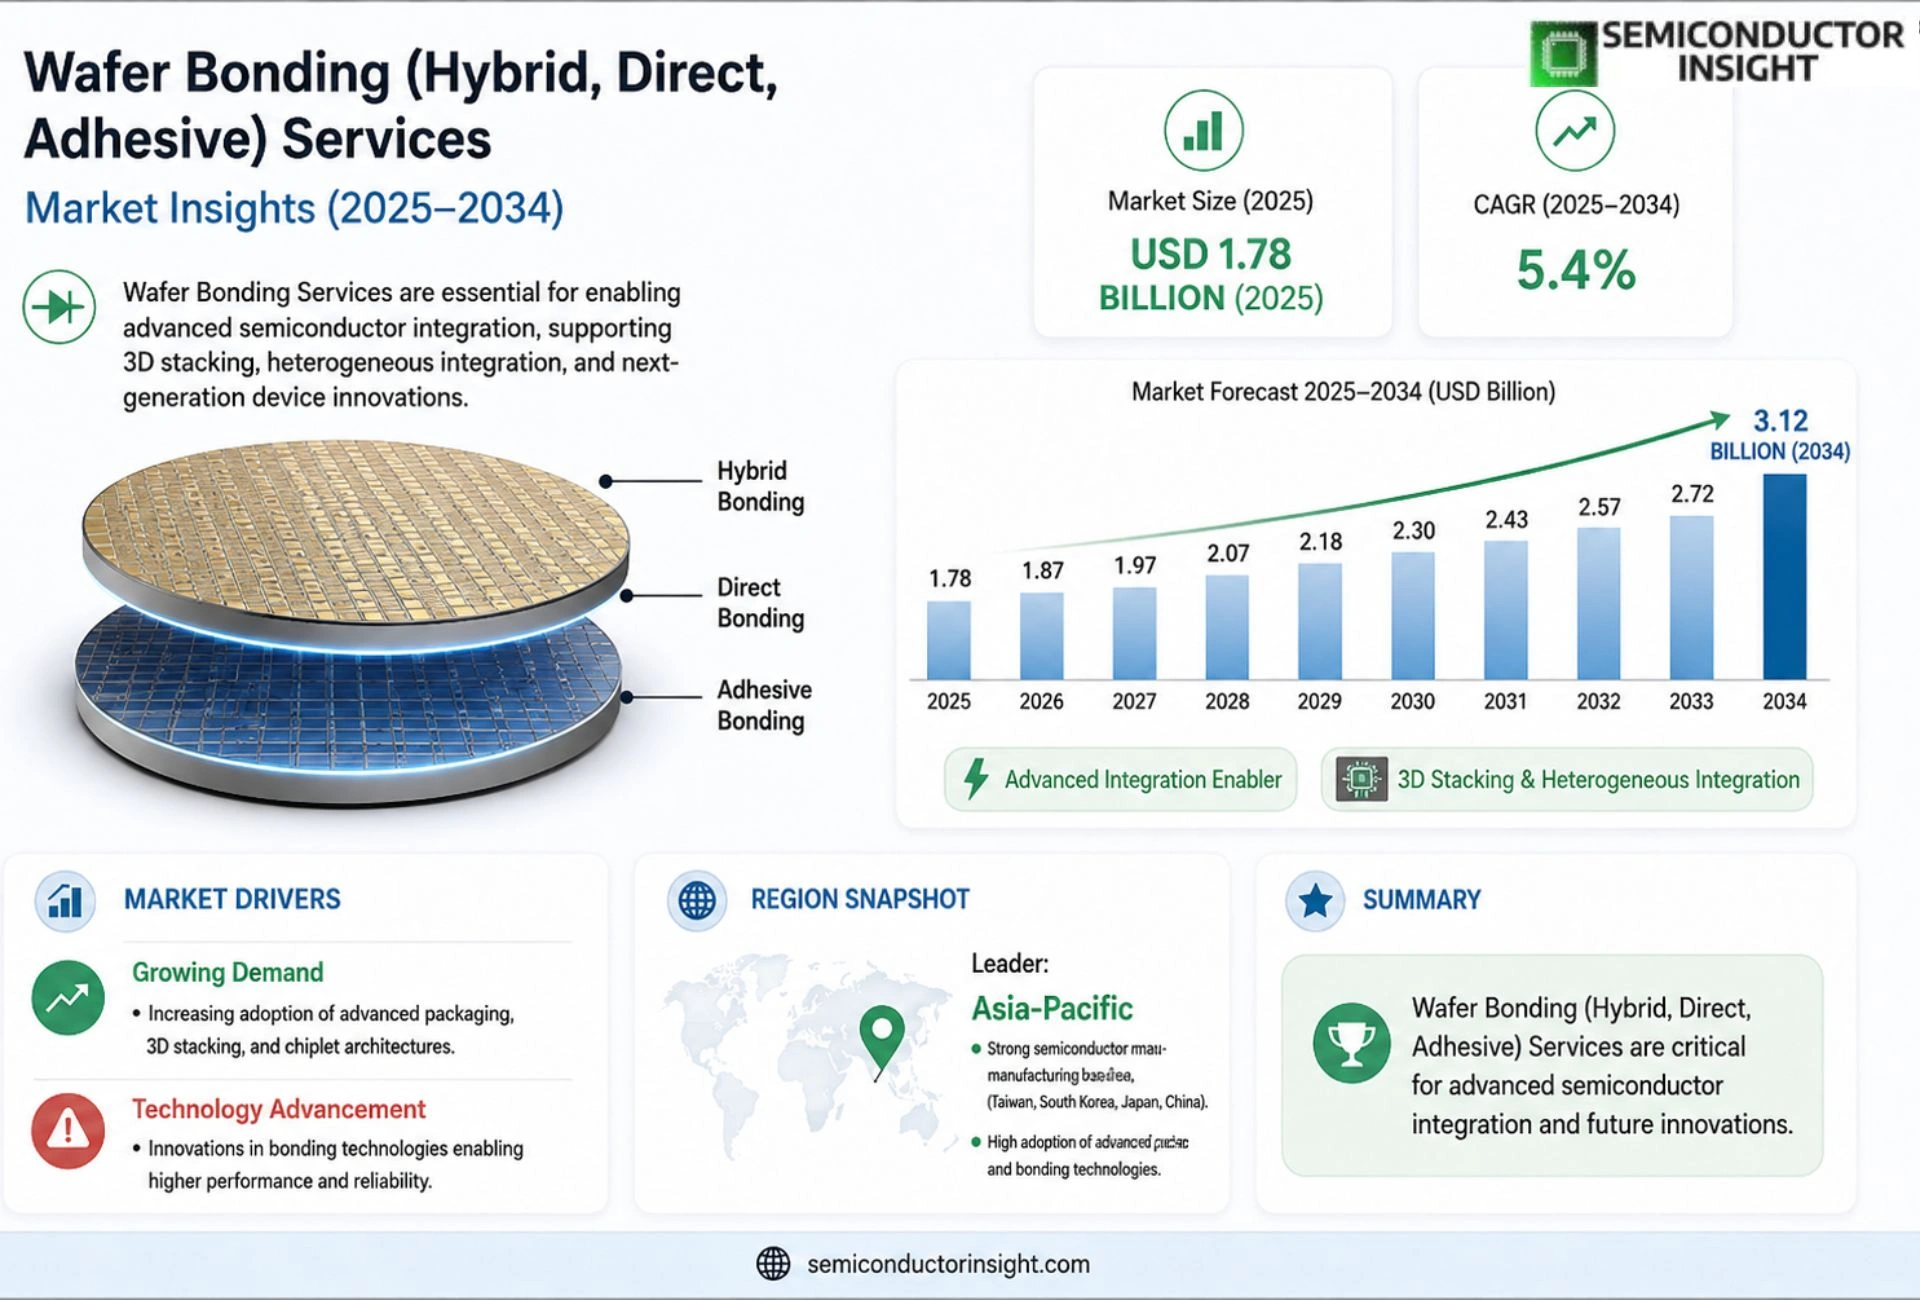
Task: Click the Market Size (2025) card
Action: (1212, 202)
